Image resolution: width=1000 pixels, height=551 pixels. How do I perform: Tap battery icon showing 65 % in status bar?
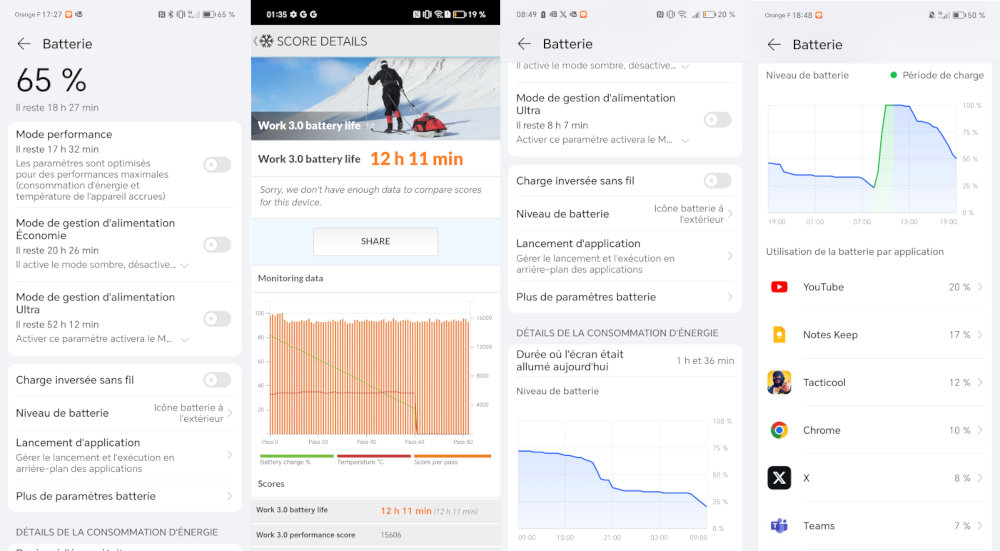(x=209, y=14)
